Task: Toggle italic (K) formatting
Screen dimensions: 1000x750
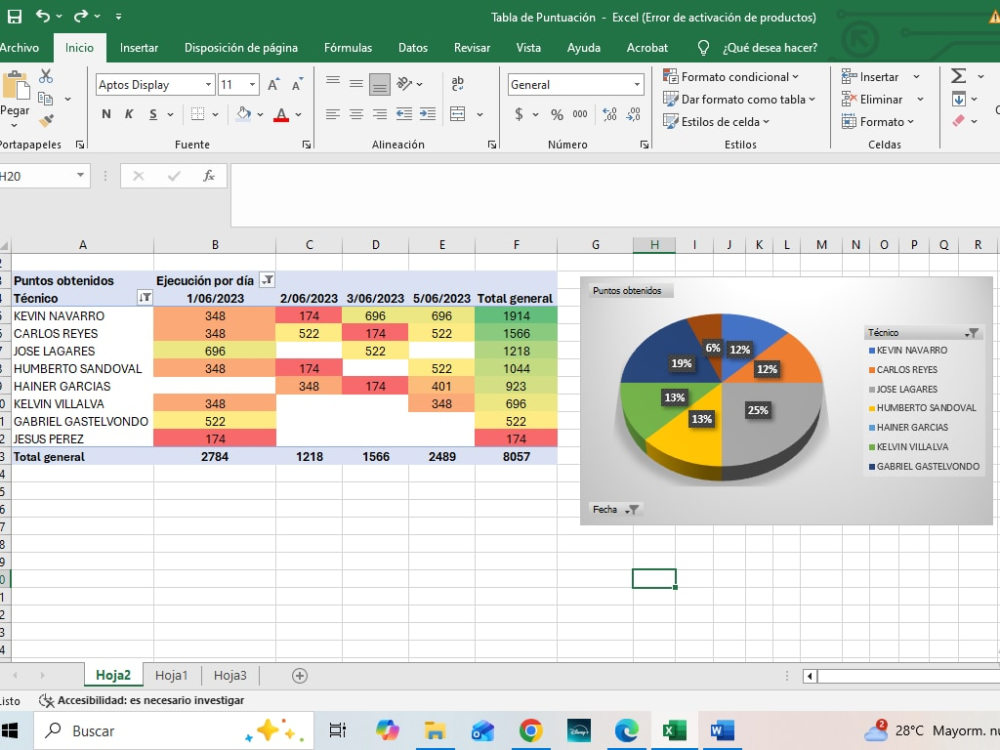Action: (129, 114)
